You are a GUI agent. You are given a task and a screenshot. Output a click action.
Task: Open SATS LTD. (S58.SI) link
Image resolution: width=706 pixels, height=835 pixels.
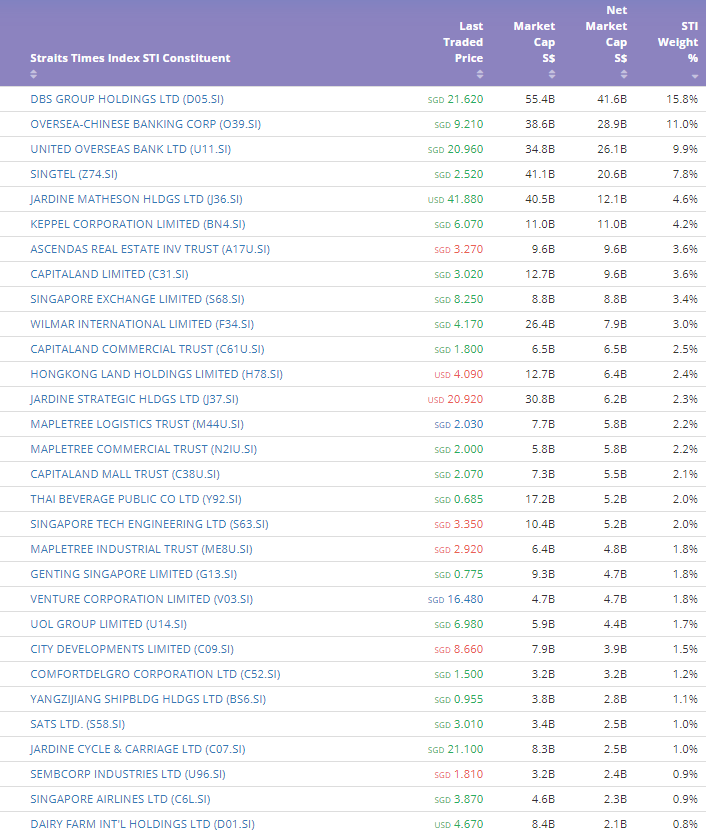(x=78, y=725)
